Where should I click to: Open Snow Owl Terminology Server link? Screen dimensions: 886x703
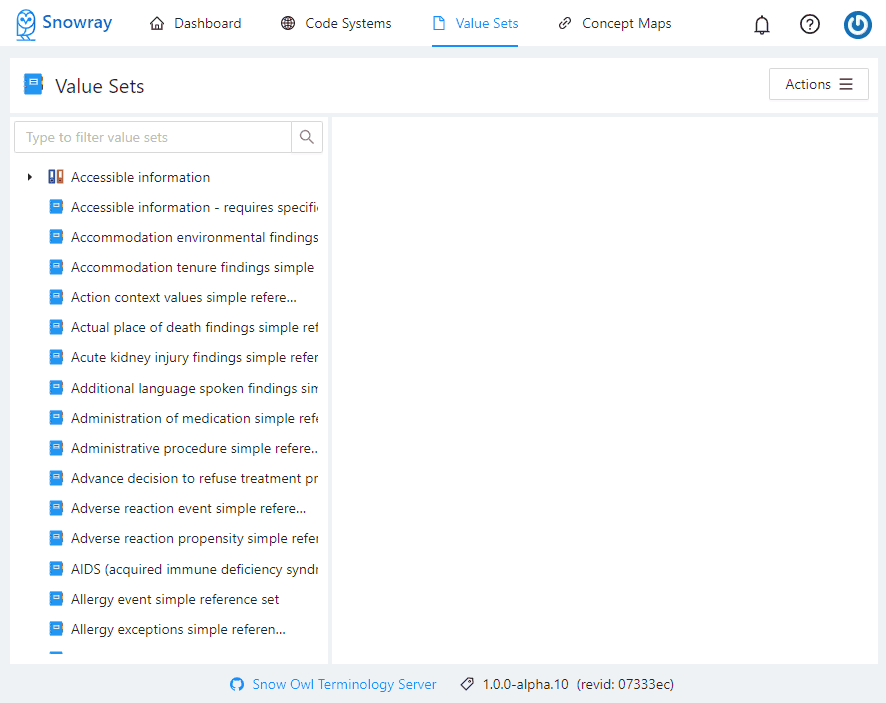tap(344, 685)
